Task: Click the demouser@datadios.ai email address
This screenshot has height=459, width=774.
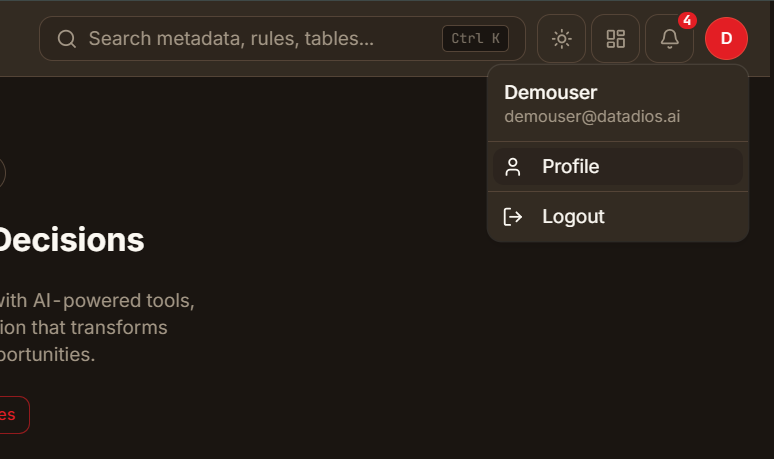Action: (x=592, y=116)
